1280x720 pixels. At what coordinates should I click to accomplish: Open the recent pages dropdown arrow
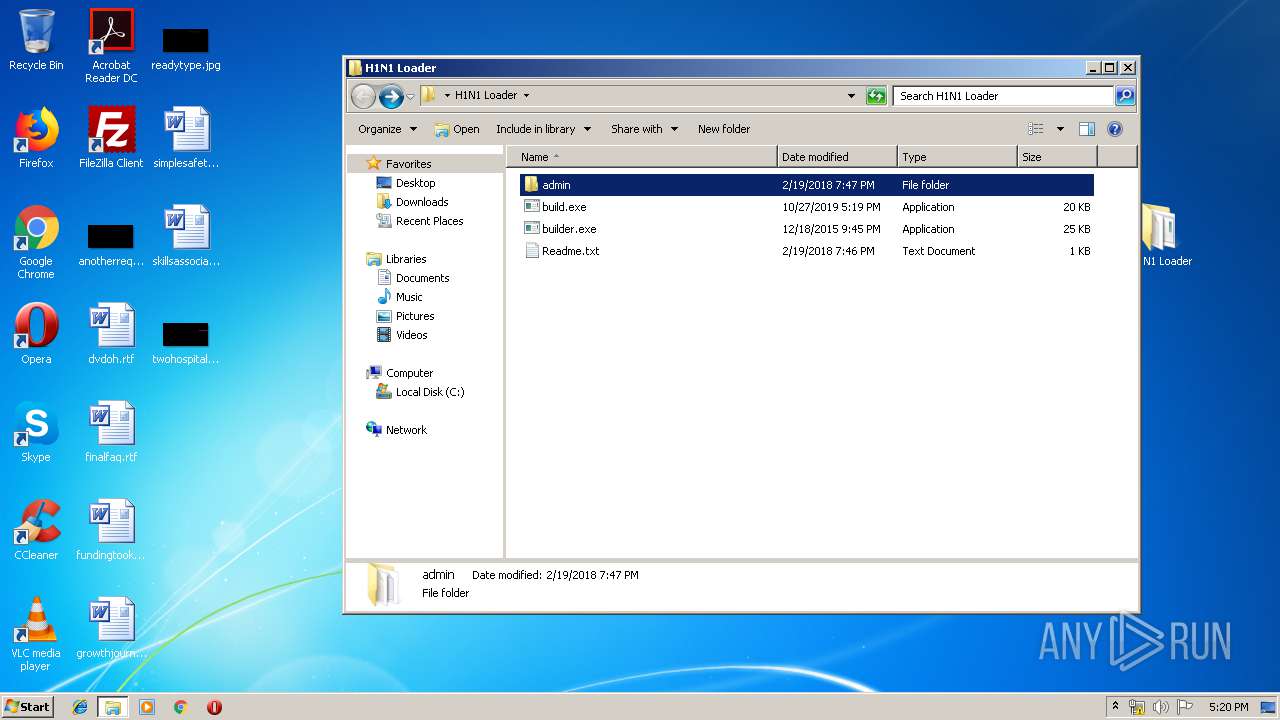[x=410, y=97]
